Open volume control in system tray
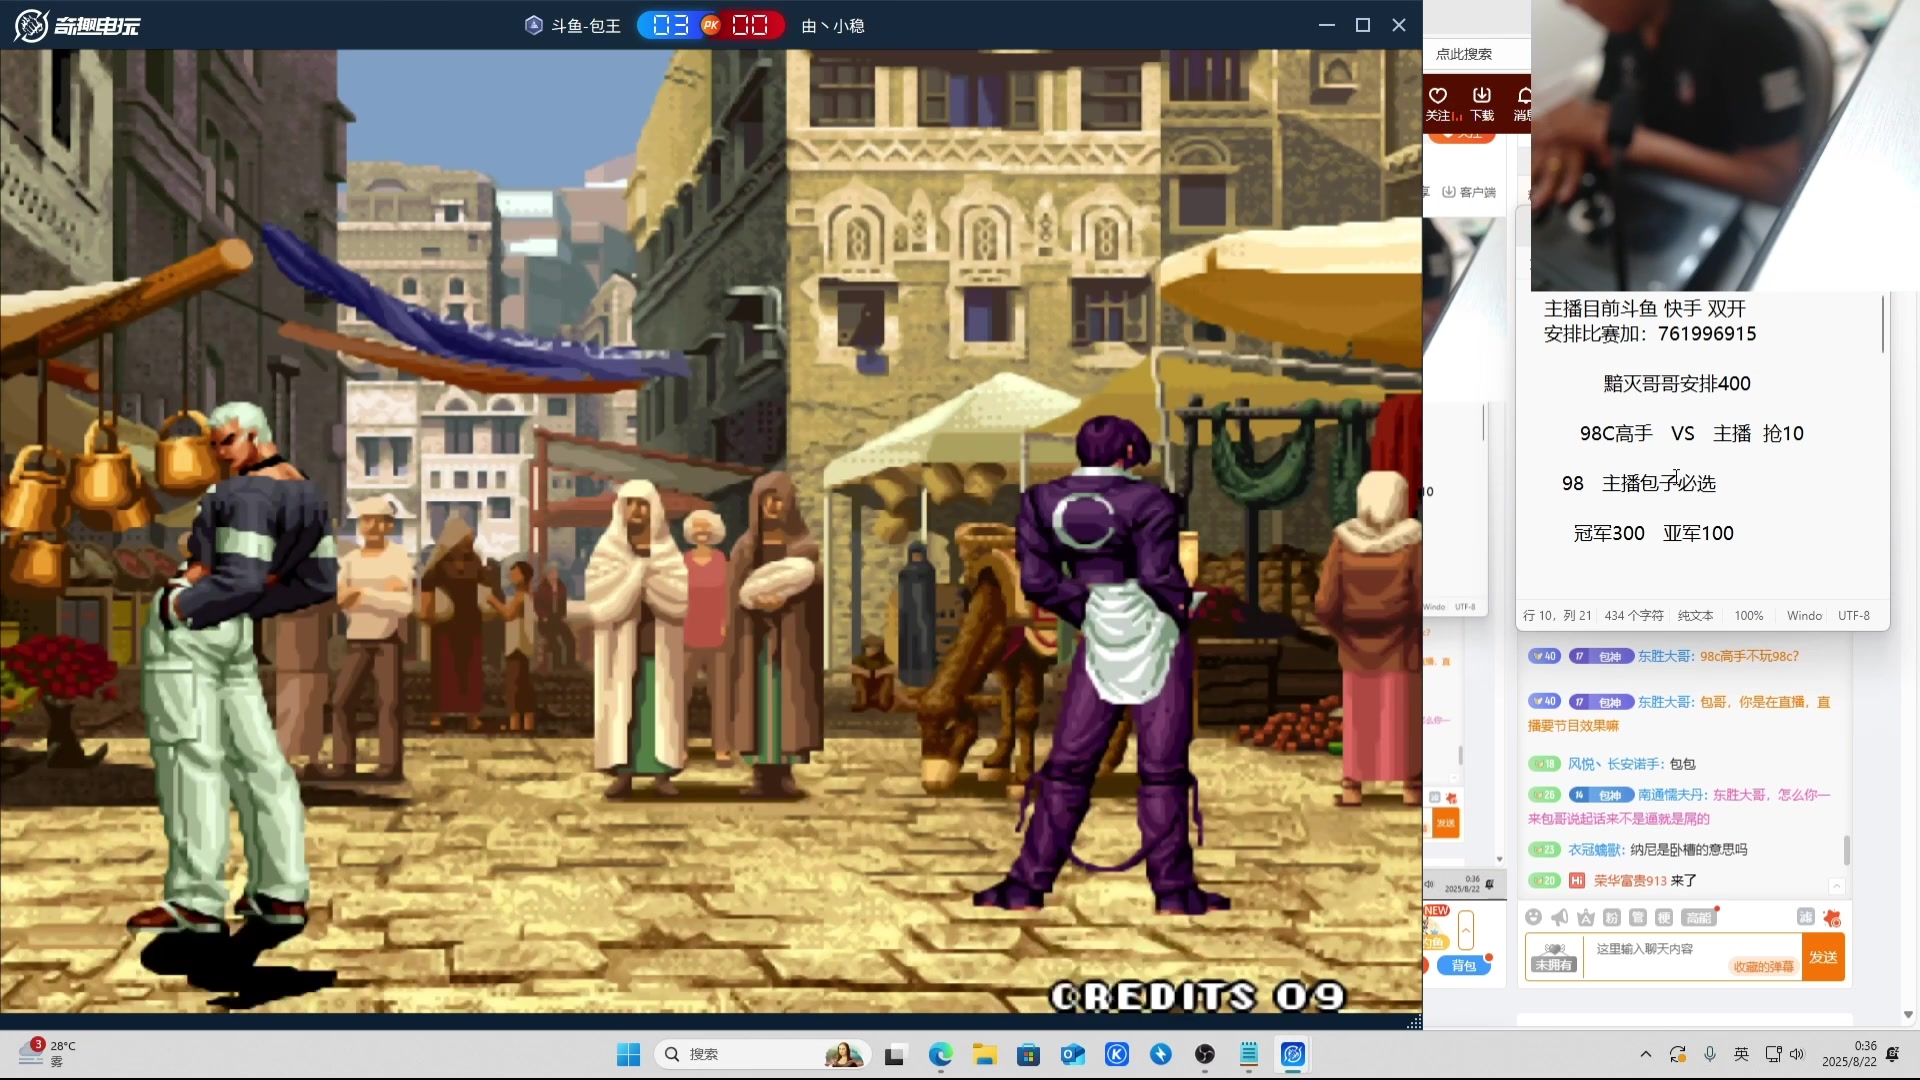Screen dimensions: 1920x1080 click(1797, 1054)
